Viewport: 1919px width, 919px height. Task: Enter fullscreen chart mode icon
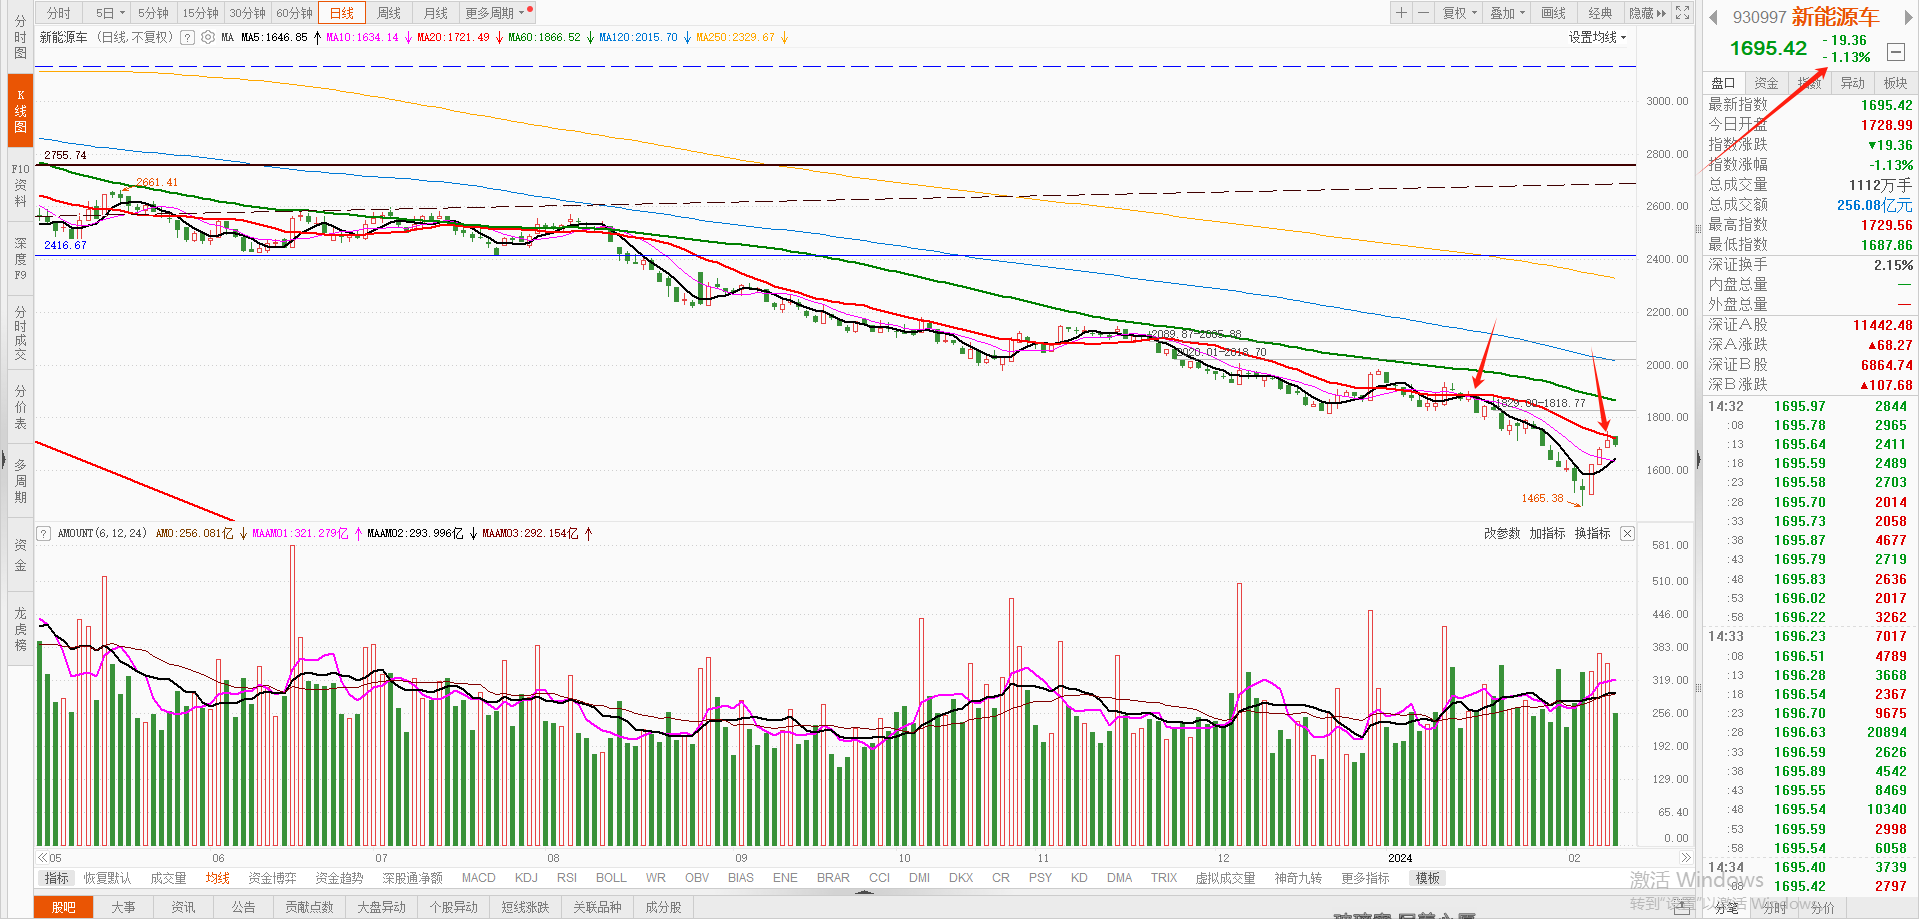tap(1683, 13)
